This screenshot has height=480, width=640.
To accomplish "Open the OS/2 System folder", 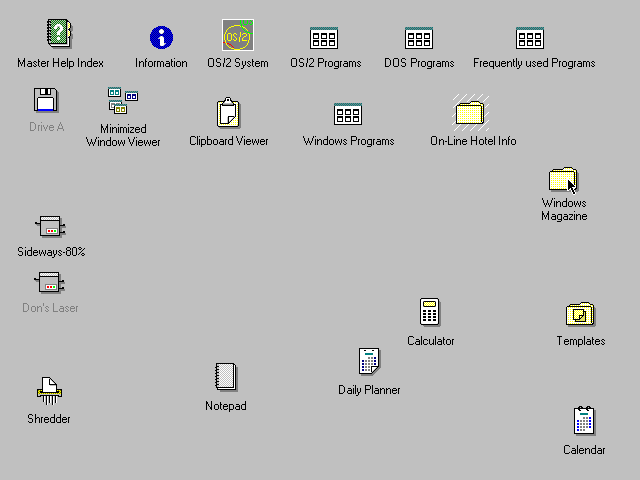I will pyautogui.click(x=238, y=36).
